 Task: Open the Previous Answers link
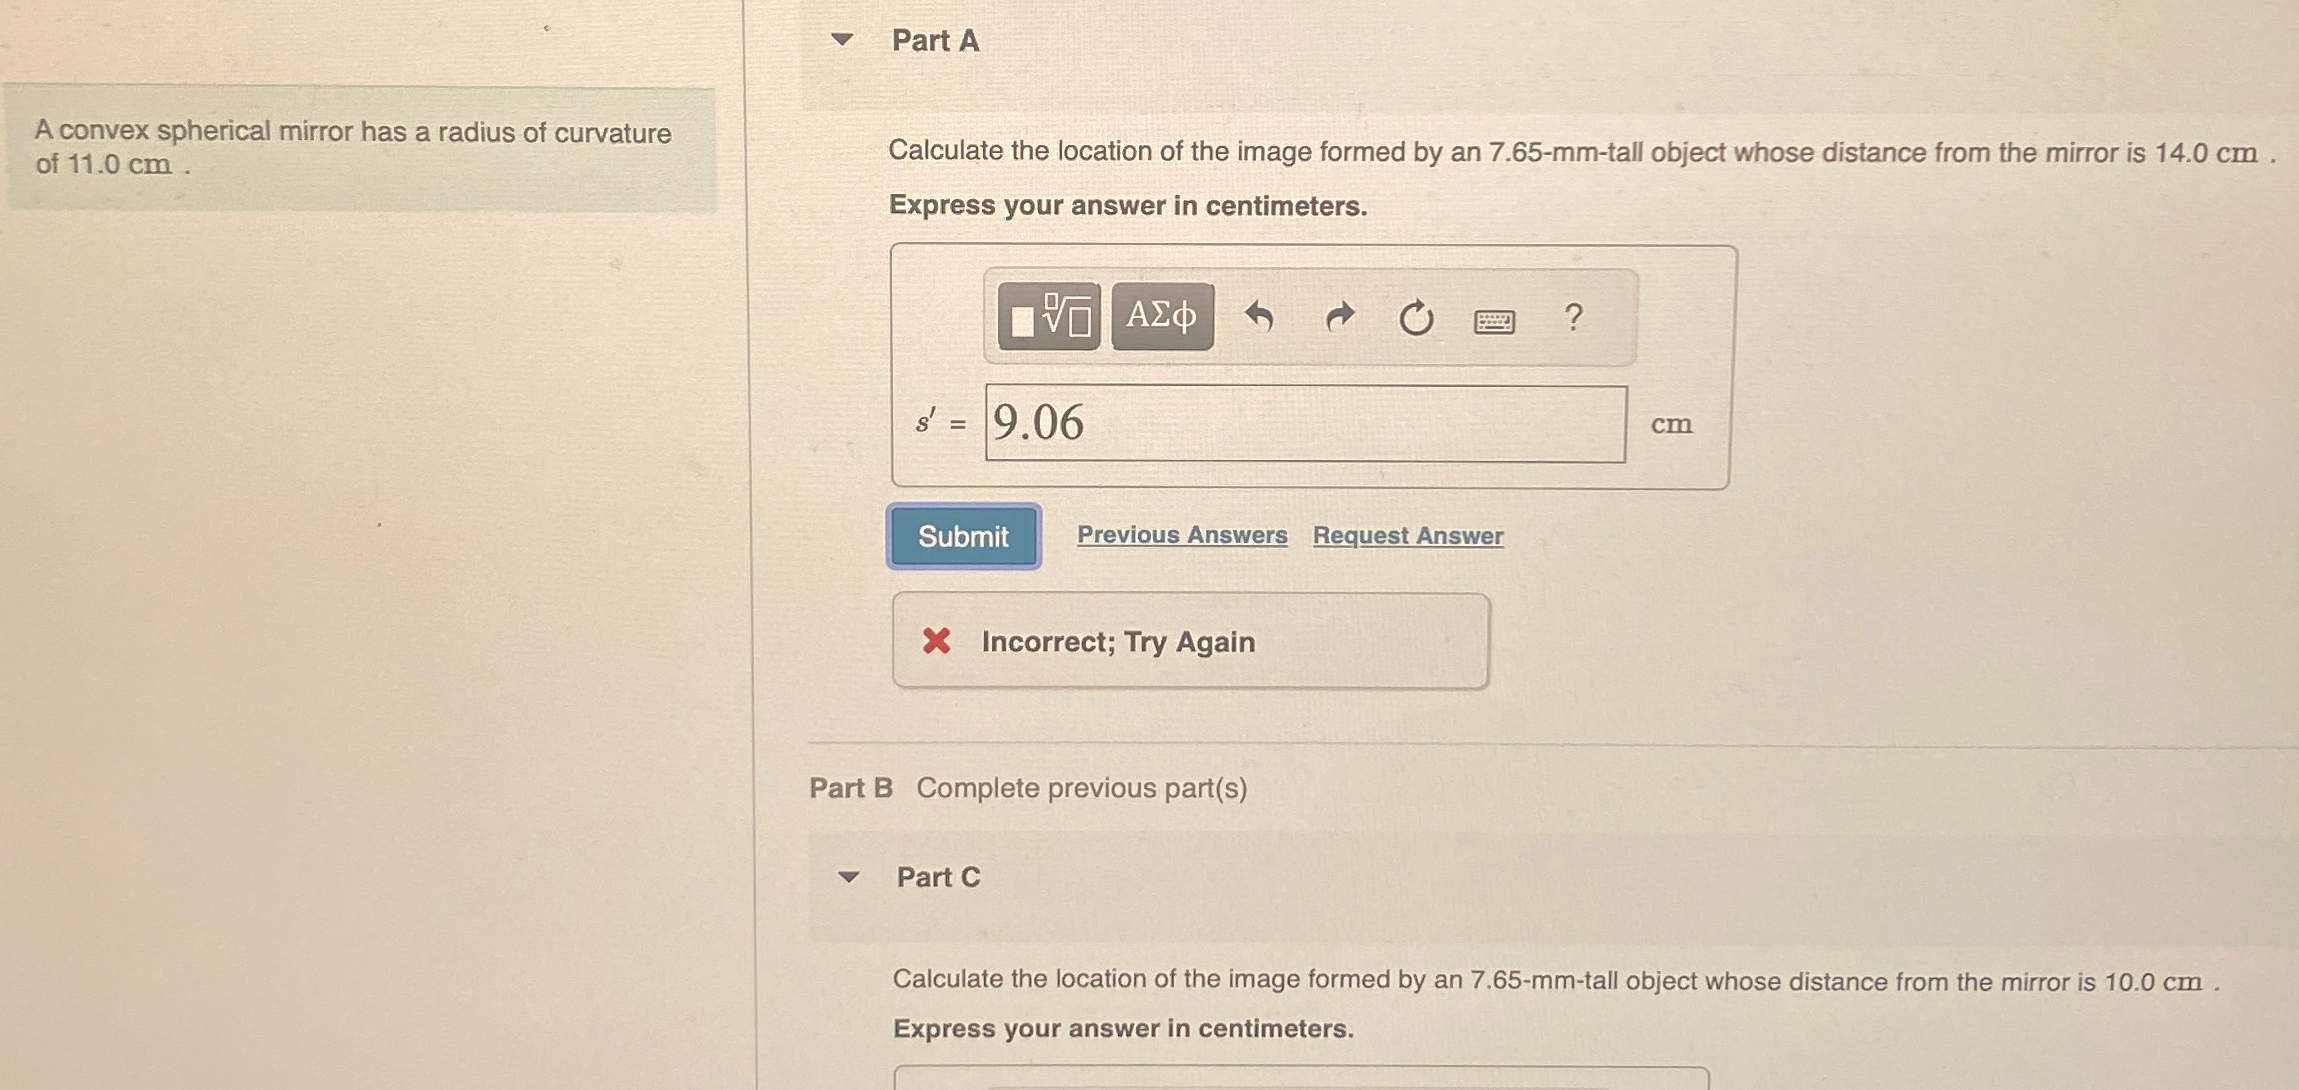click(x=1182, y=535)
